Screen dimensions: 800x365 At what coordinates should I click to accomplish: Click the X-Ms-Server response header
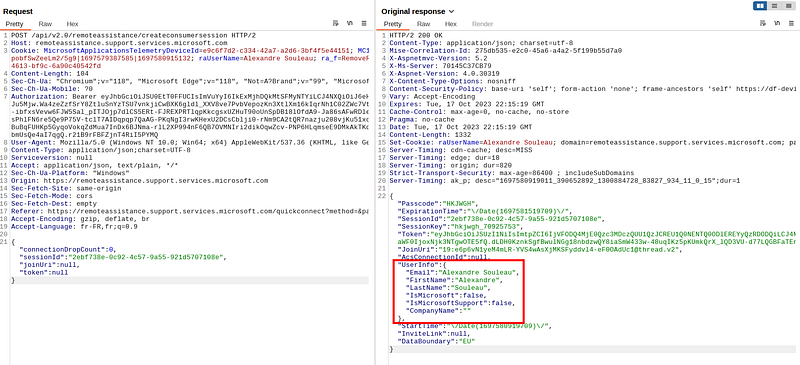[x=440, y=66]
